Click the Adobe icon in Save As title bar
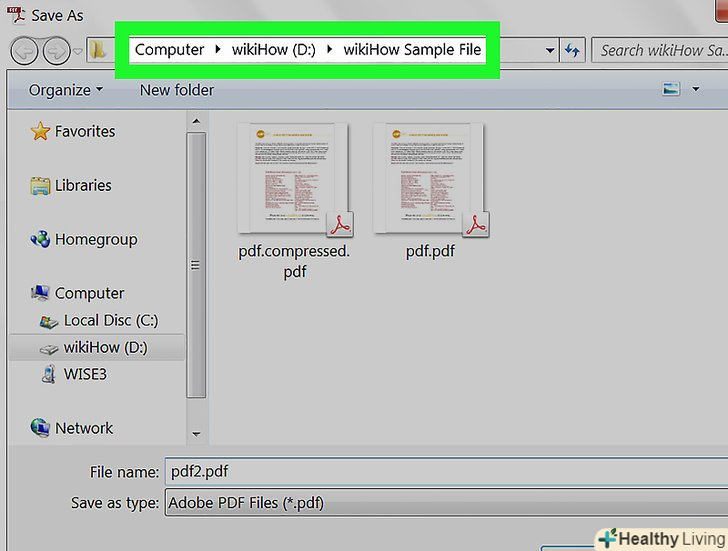The width and height of the screenshot is (728, 551). click(16, 14)
